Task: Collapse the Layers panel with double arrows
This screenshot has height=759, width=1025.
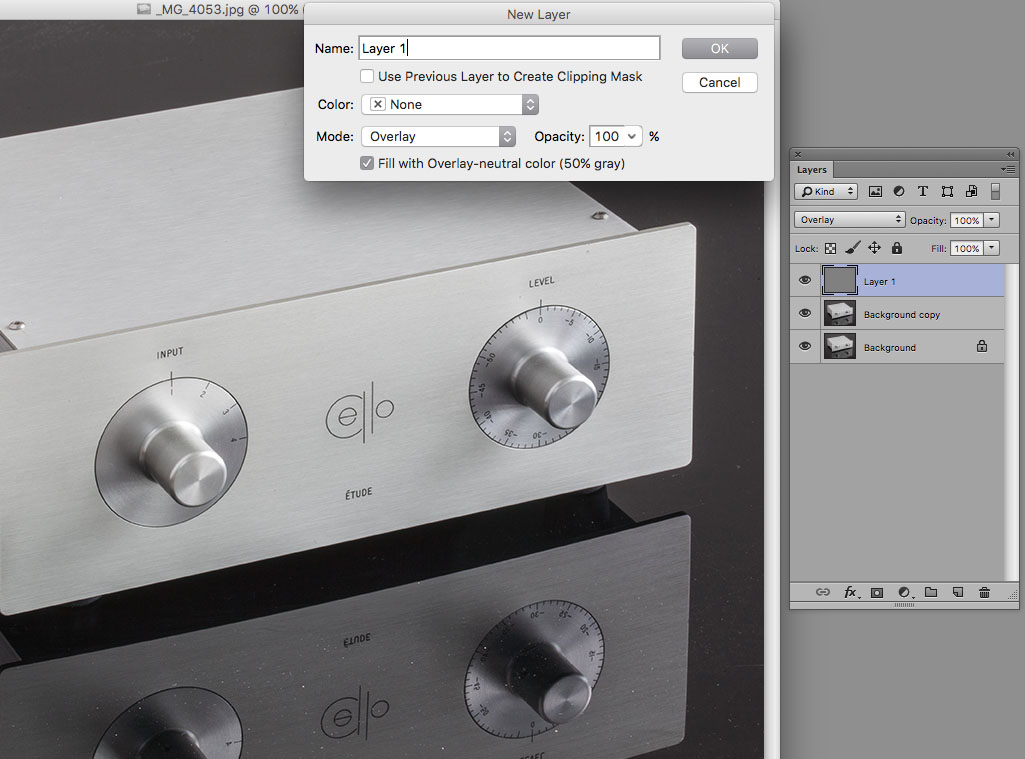Action: tap(1011, 154)
